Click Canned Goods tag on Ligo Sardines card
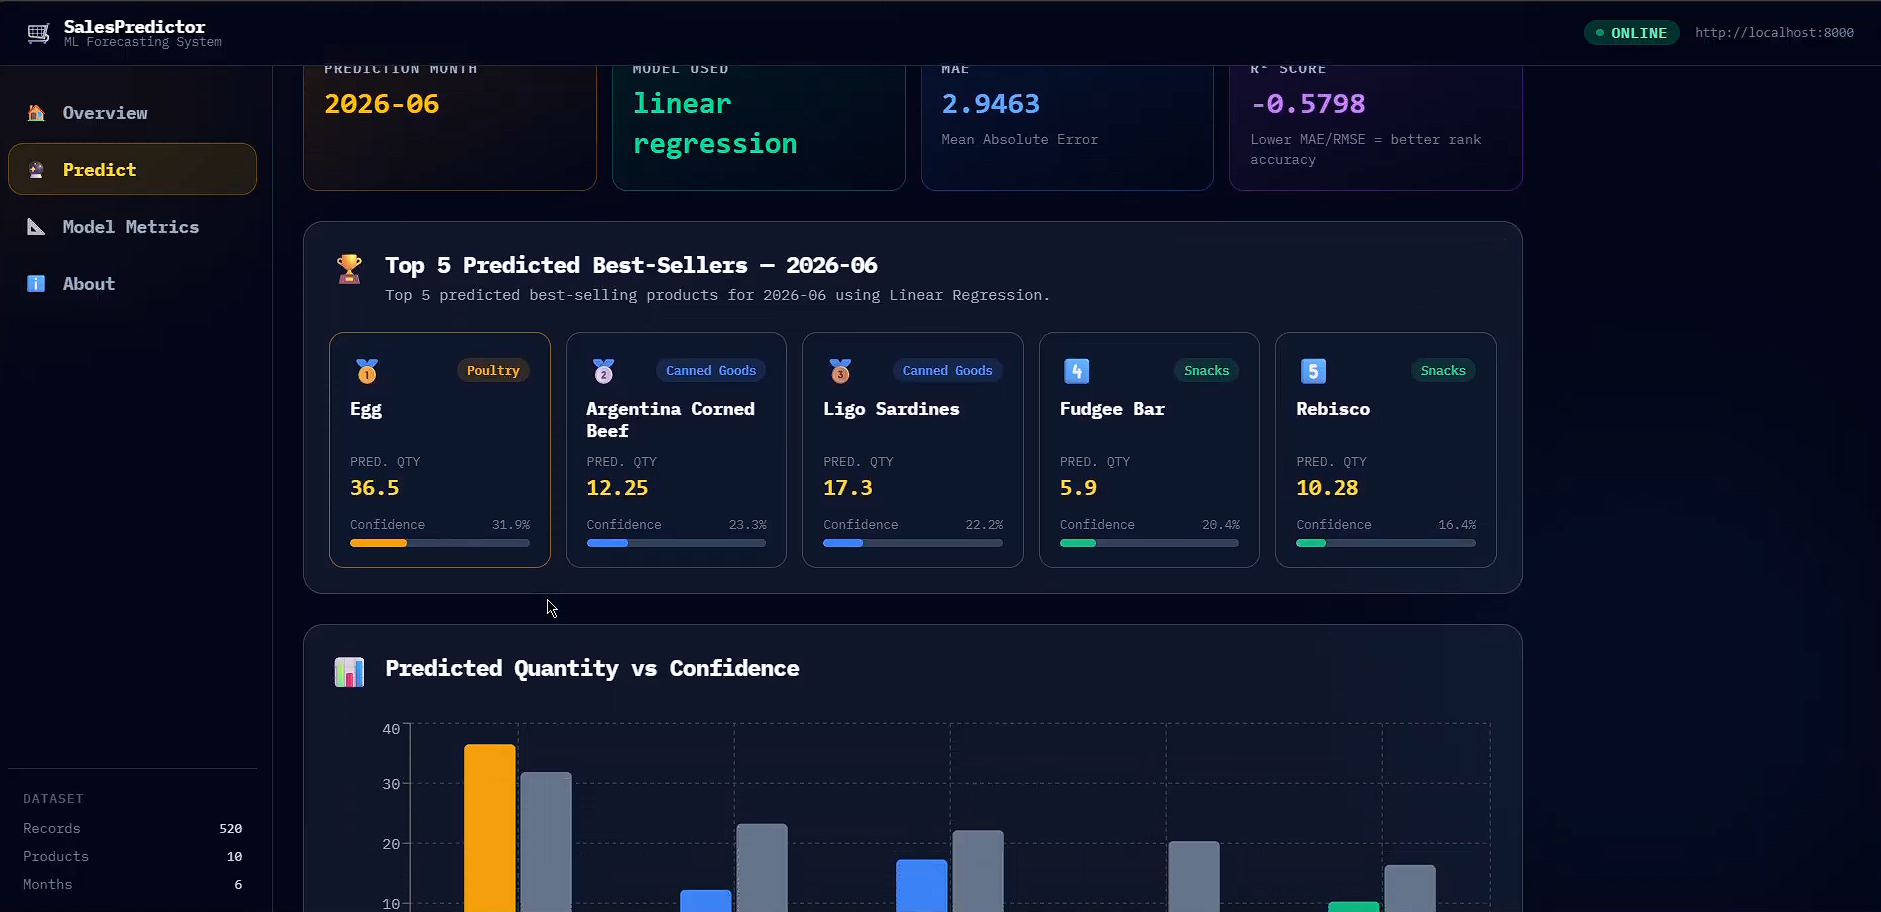 [947, 371]
